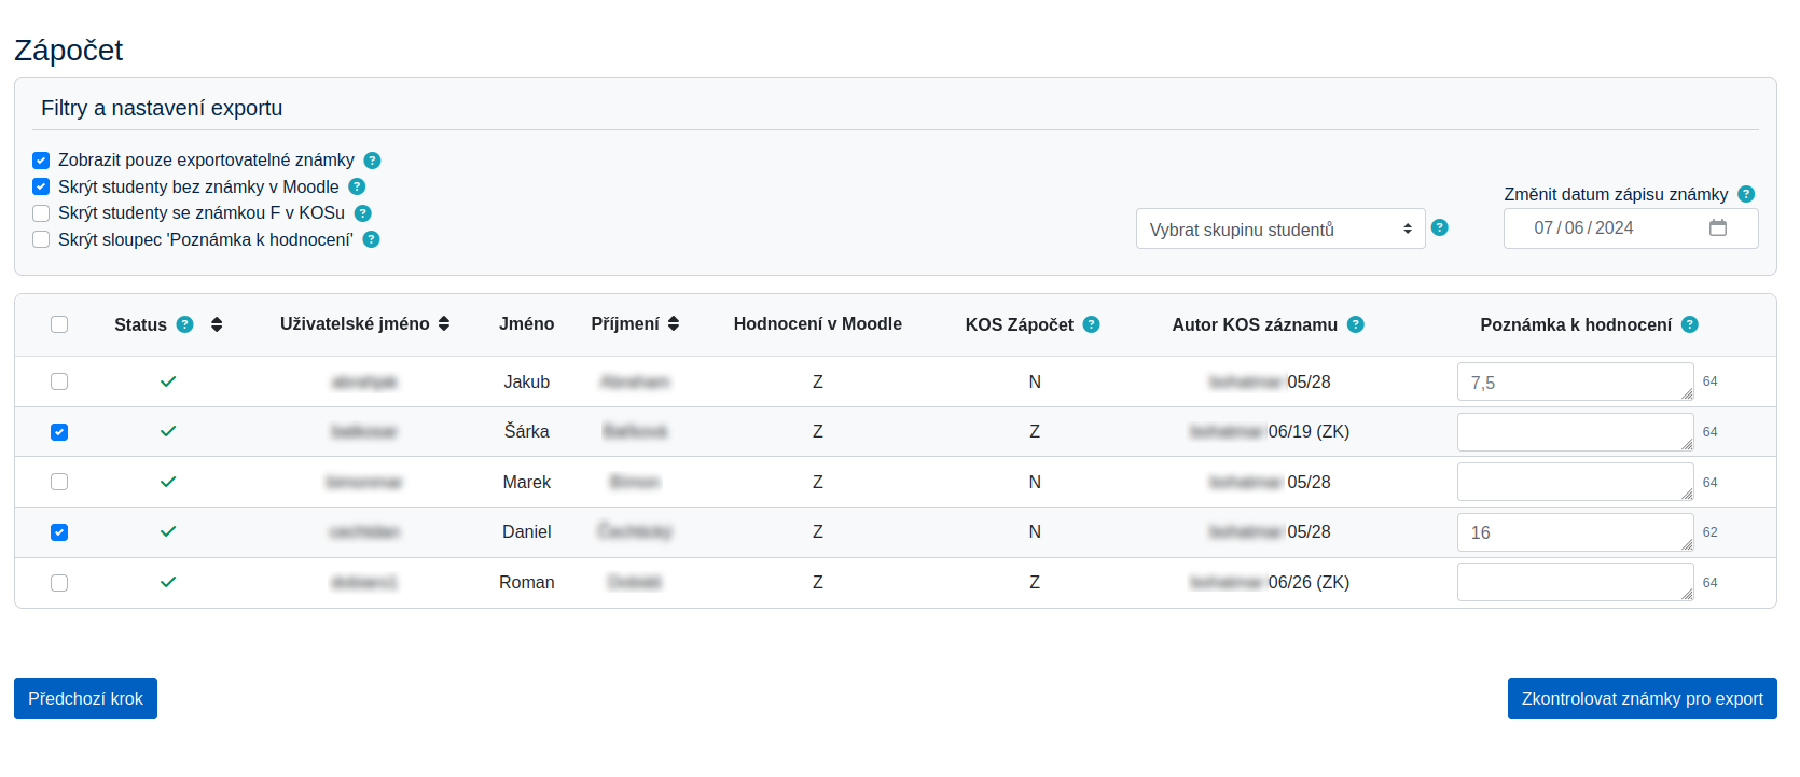
Task: Click help icon beside 'Skrýt studenty se známkou F v KOSu'
Action: [x=363, y=213]
